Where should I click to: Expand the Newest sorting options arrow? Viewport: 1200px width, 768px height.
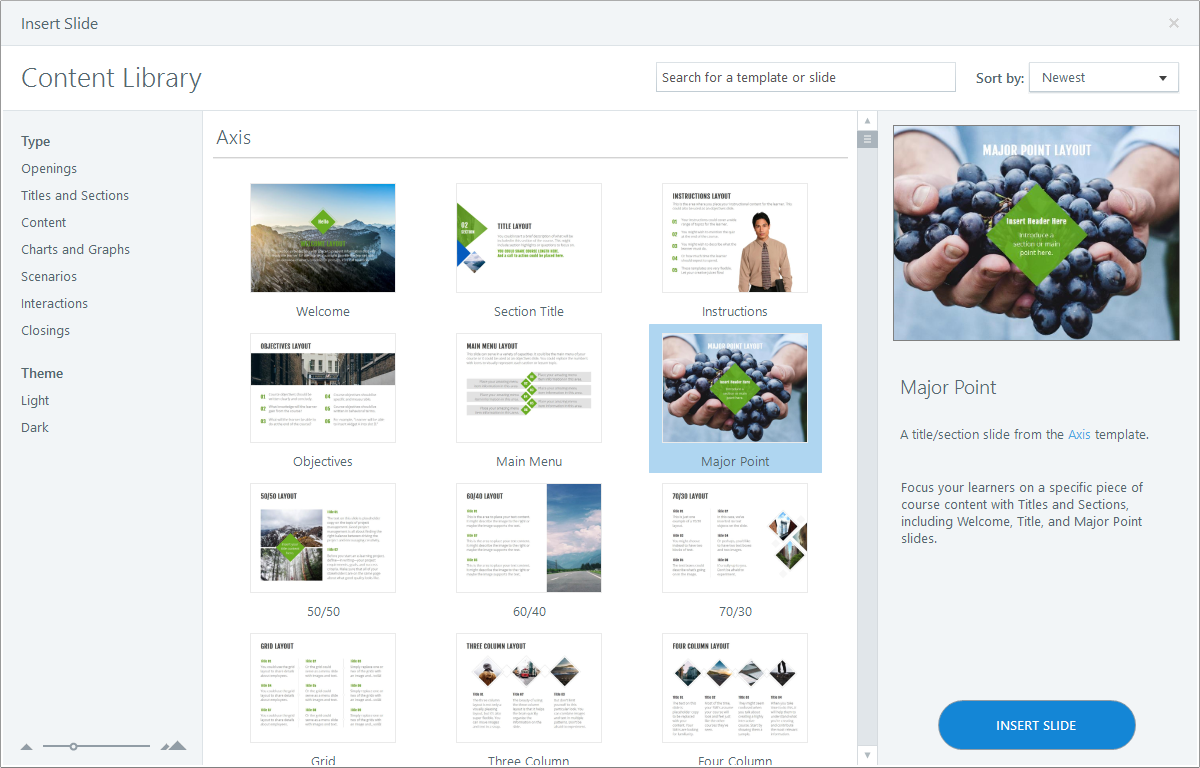coord(1162,77)
